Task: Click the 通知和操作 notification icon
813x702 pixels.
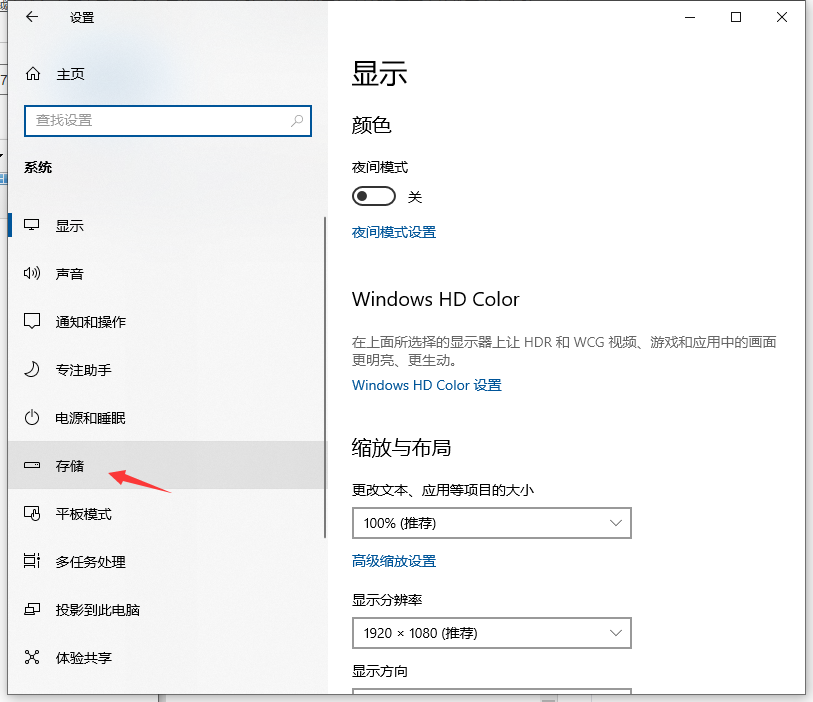Action: click(33, 322)
